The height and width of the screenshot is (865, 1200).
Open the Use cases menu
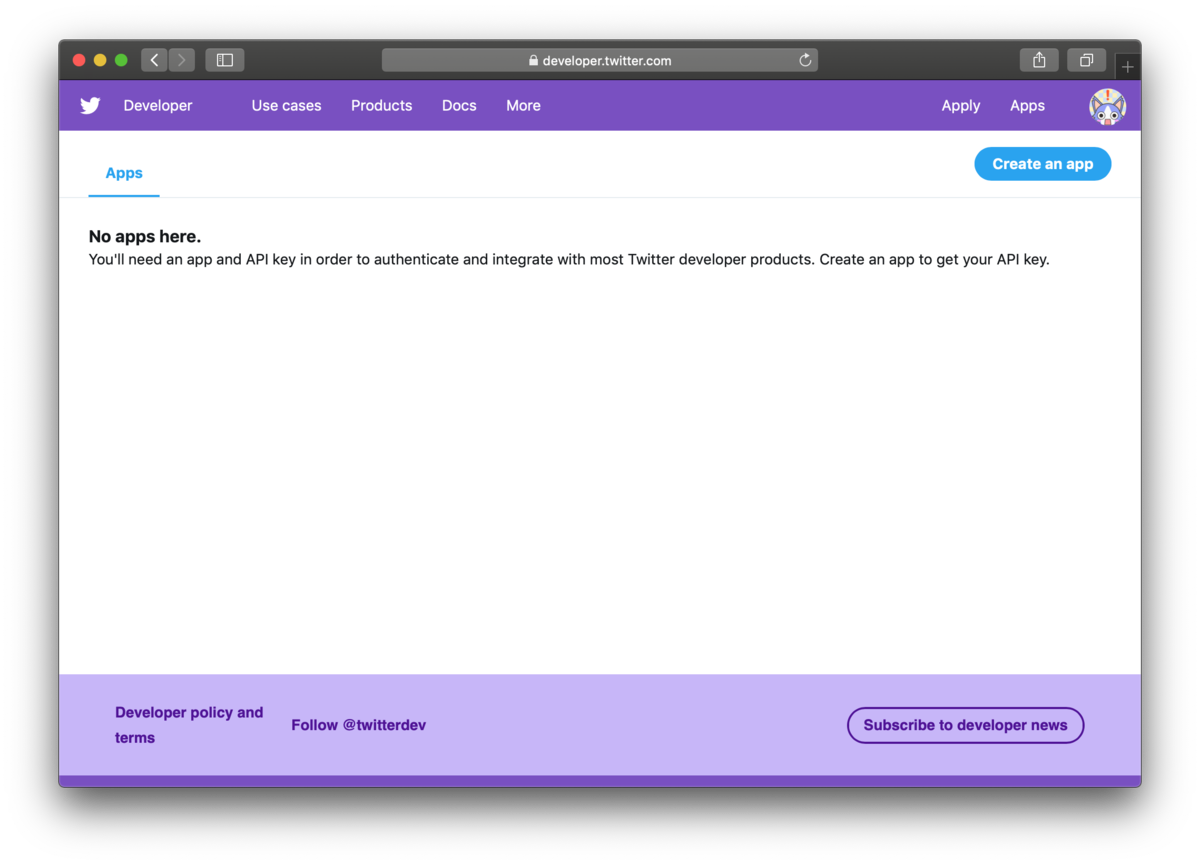coord(286,105)
